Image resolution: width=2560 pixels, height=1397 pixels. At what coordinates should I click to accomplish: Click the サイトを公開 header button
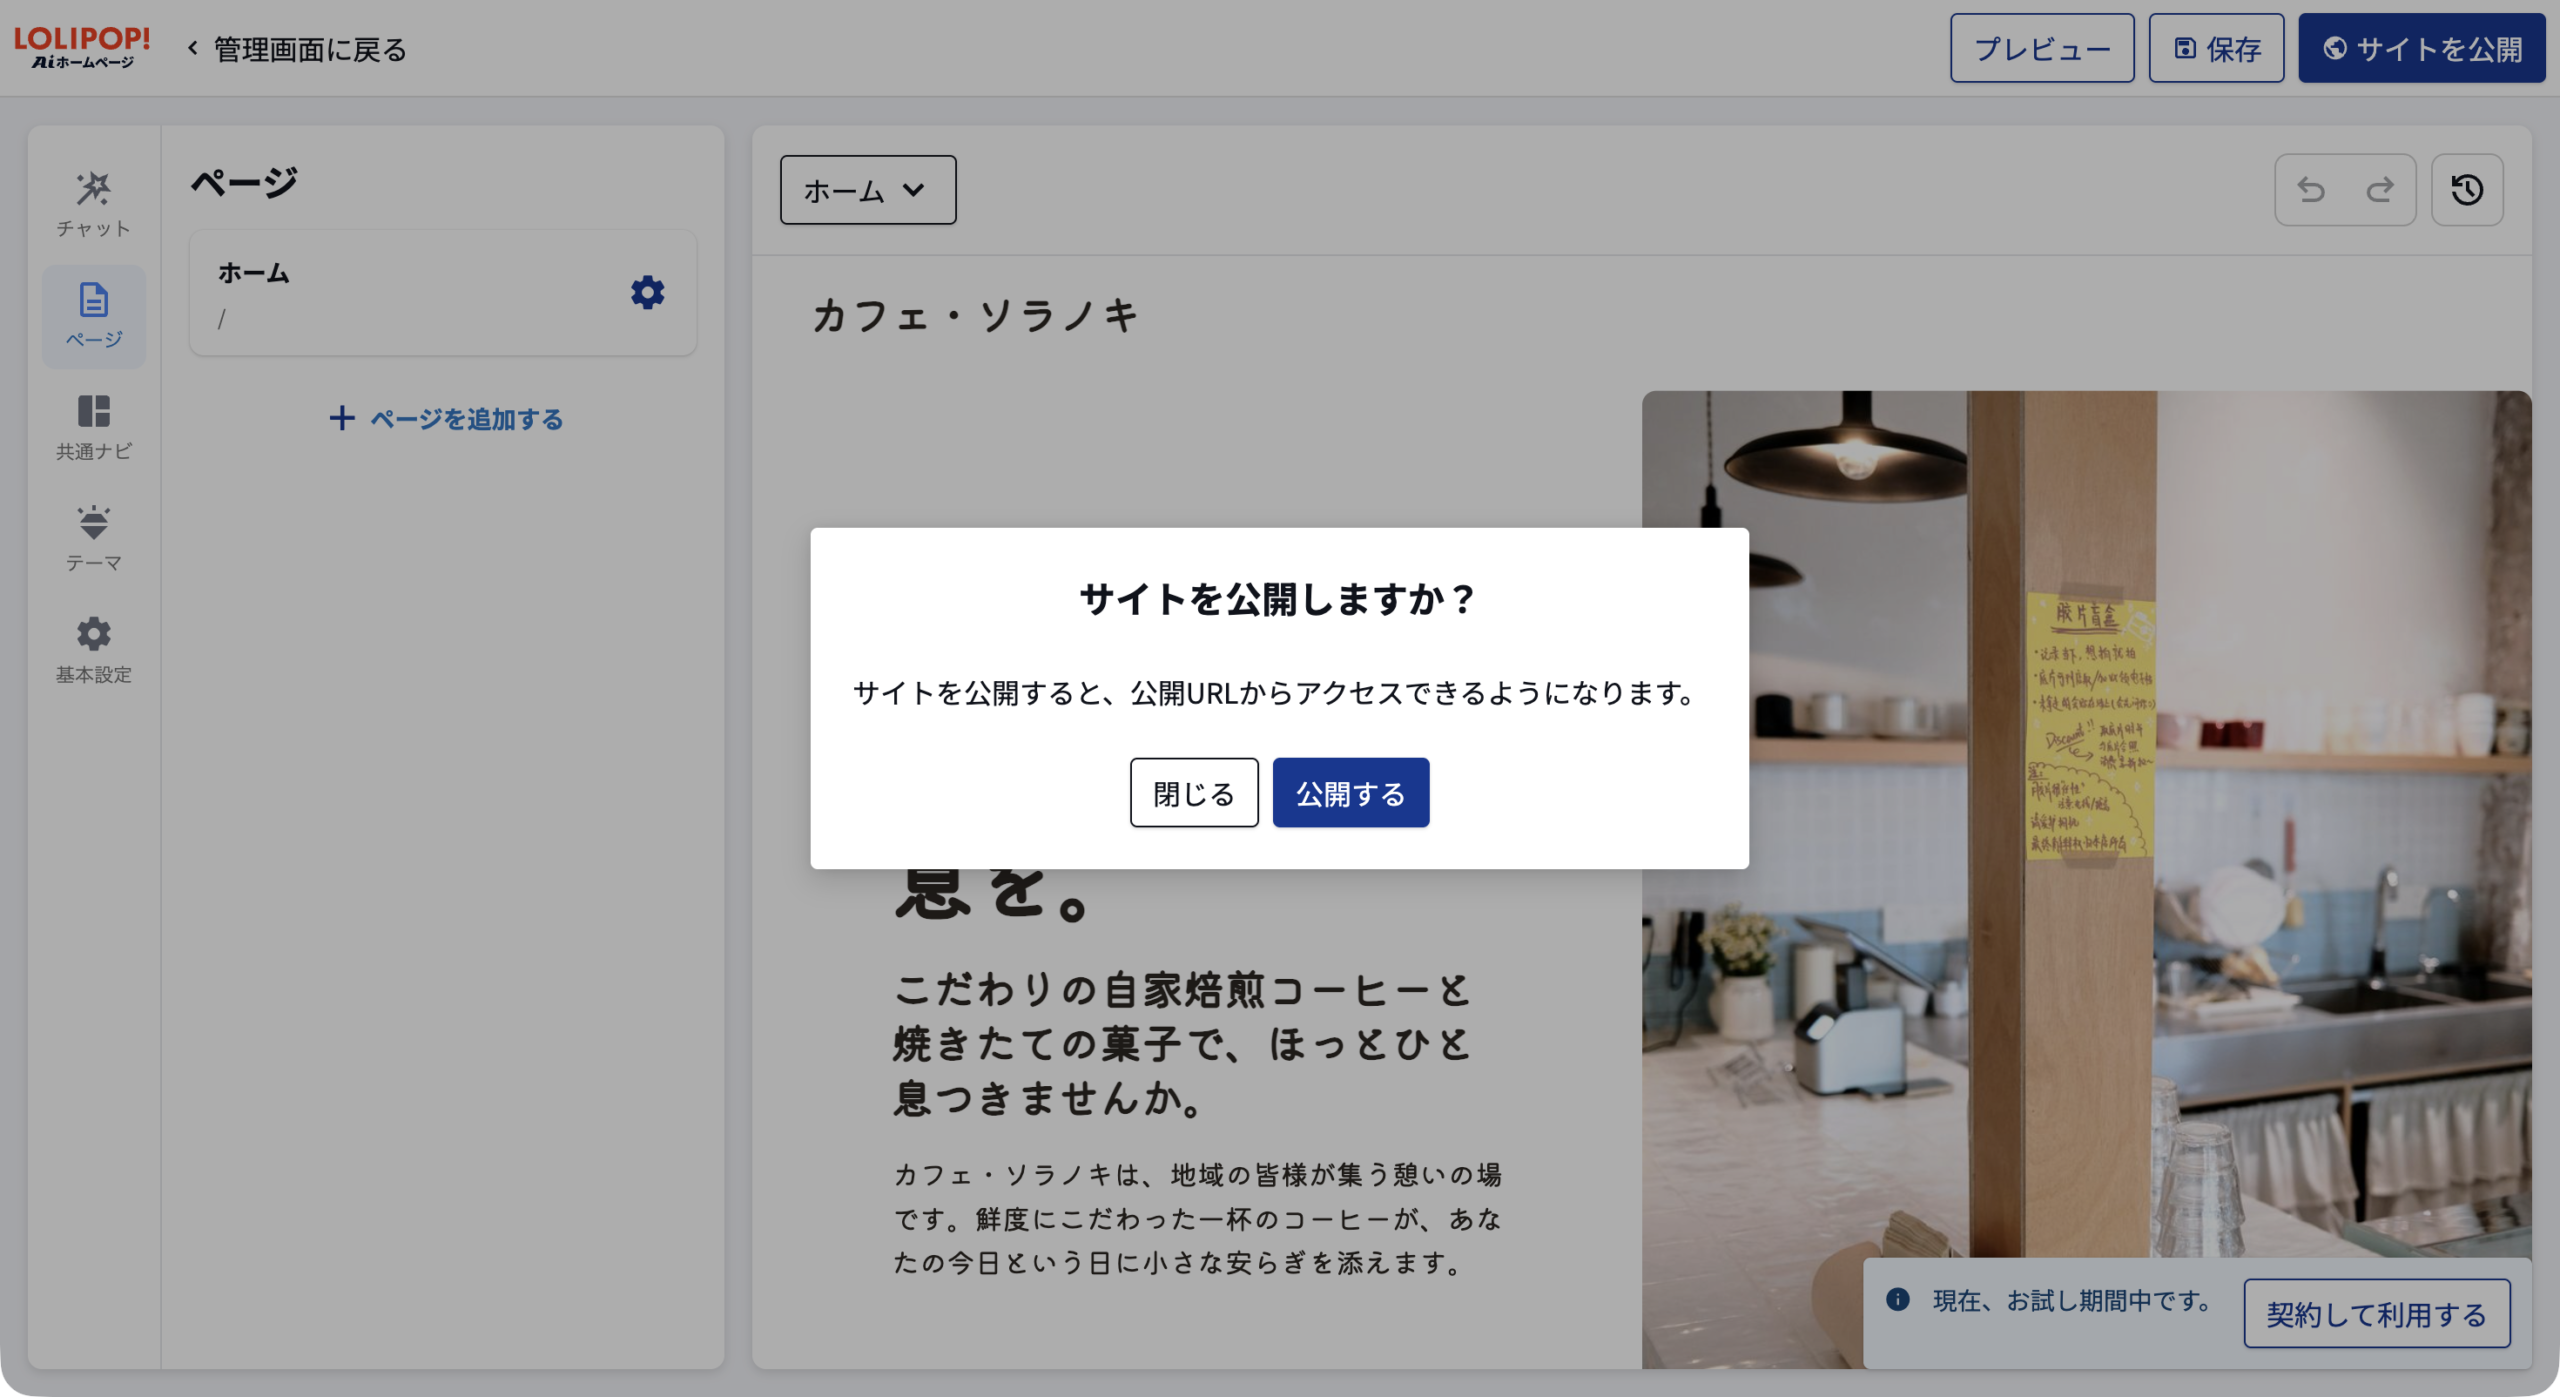2421,48
